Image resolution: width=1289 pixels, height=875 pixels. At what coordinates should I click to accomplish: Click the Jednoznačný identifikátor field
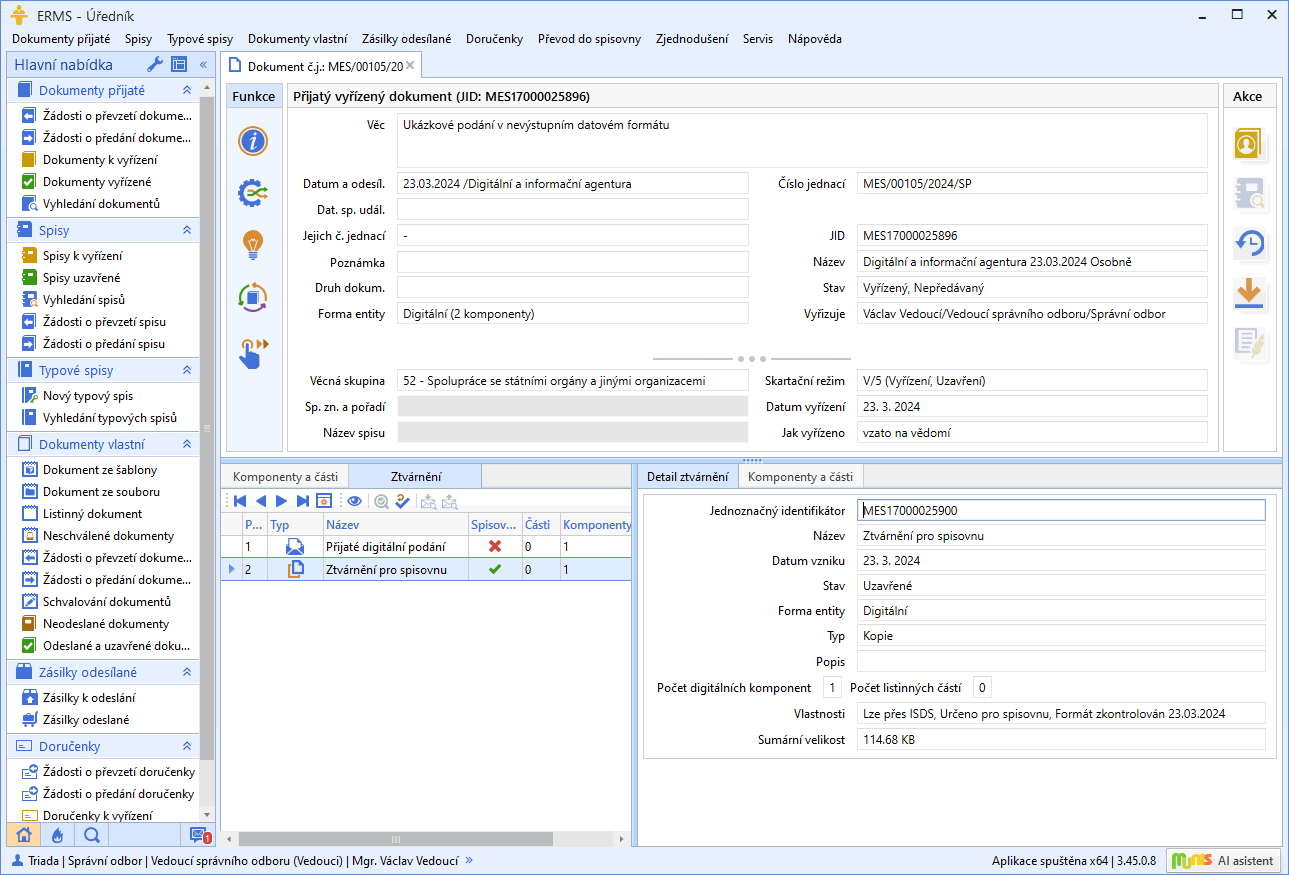coord(1060,510)
